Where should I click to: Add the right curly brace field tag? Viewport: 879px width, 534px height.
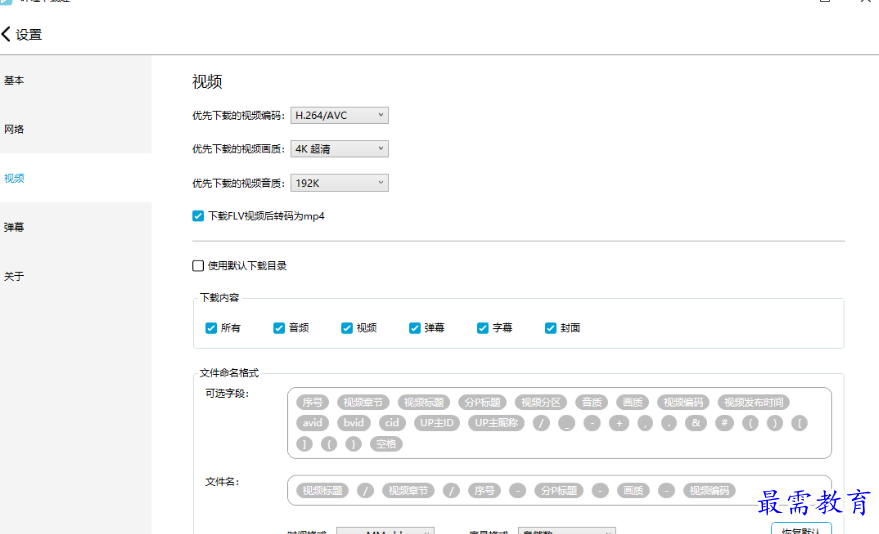[x=353, y=444]
